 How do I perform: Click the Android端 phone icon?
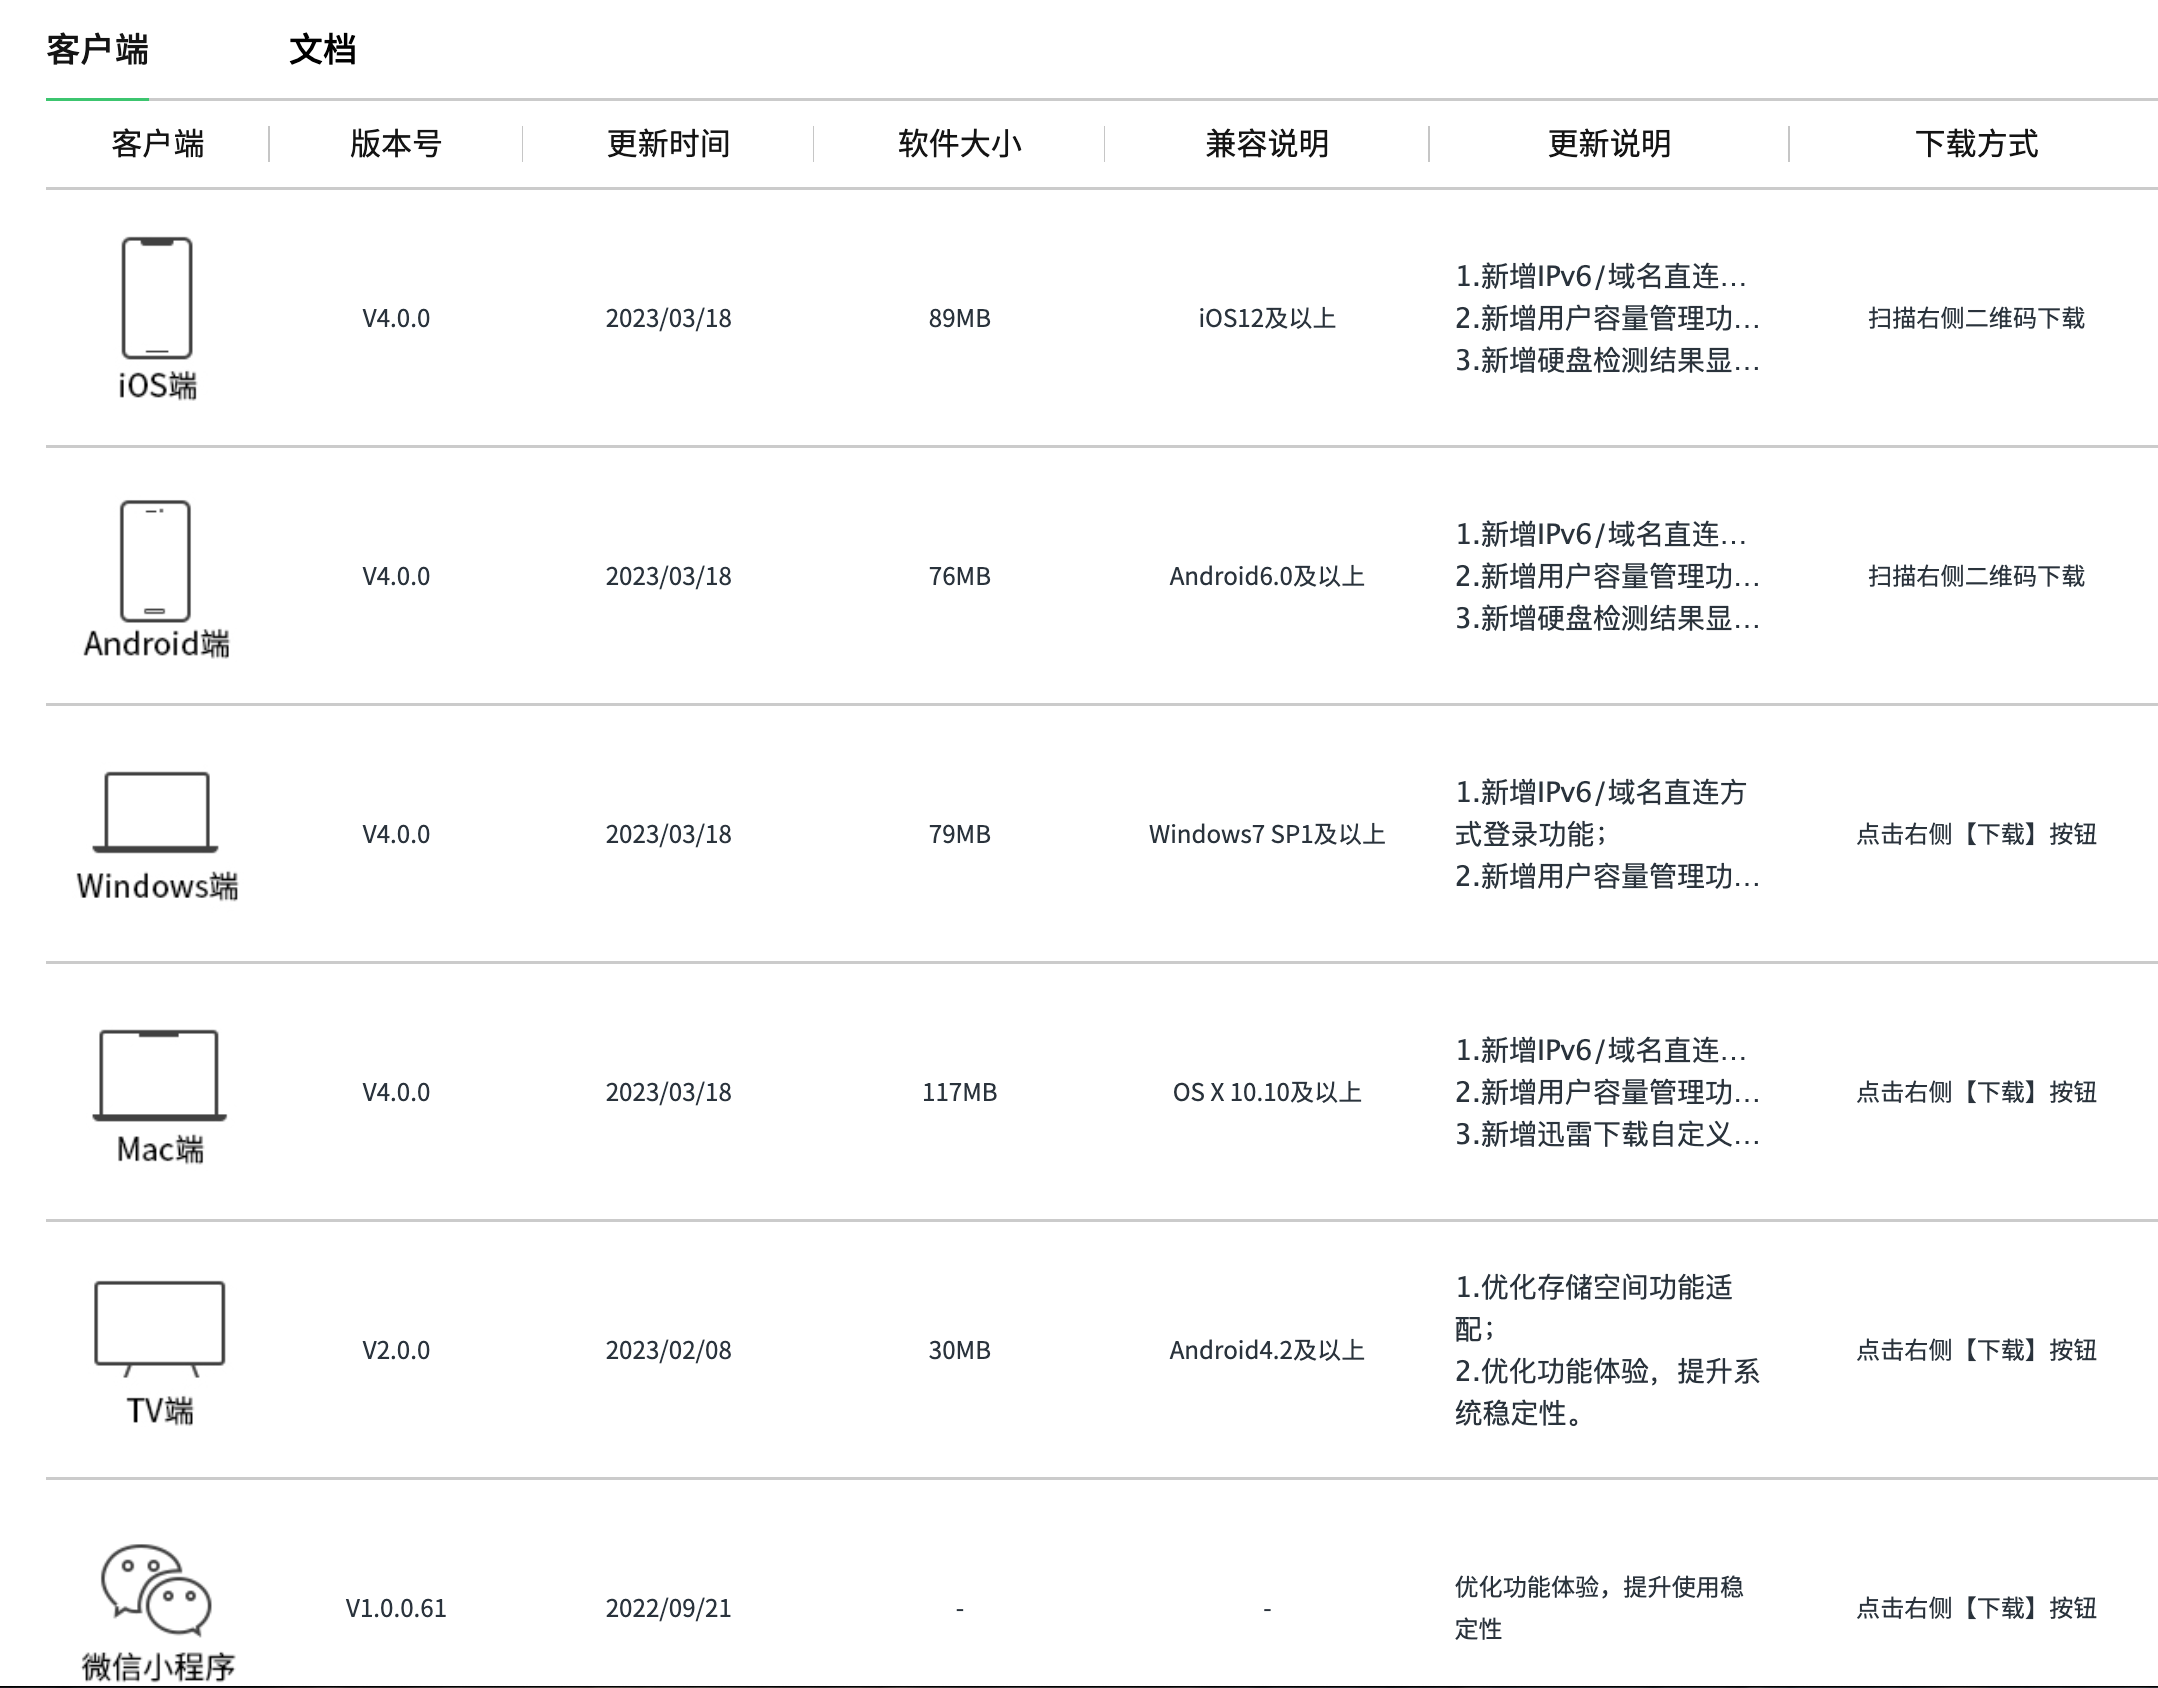point(155,561)
